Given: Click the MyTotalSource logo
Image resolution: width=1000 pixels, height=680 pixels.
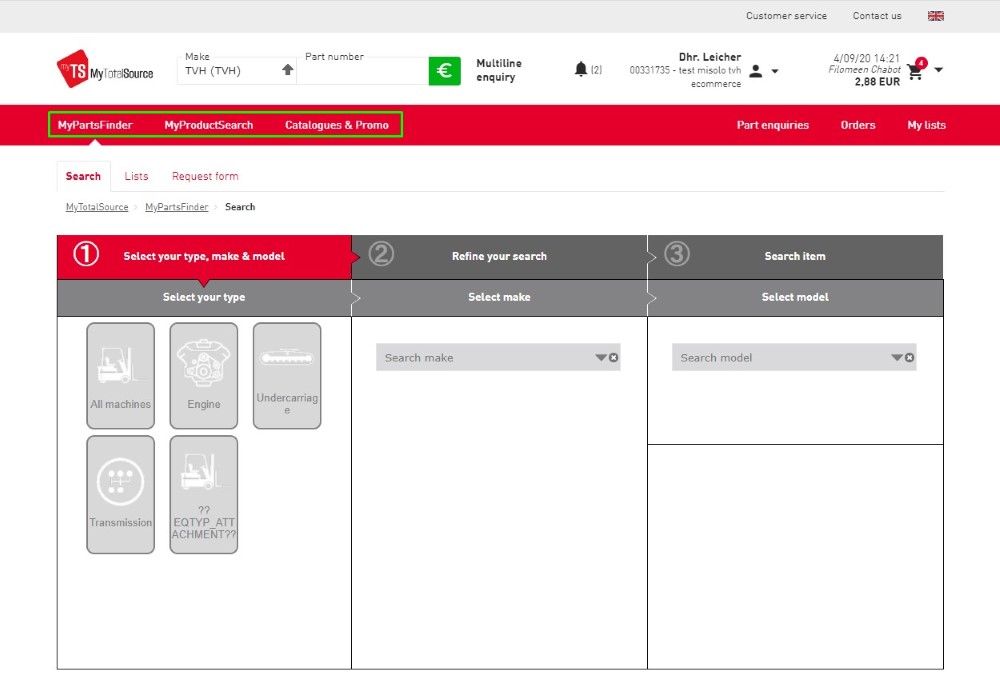Looking at the screenshot, I should point(105,69).
